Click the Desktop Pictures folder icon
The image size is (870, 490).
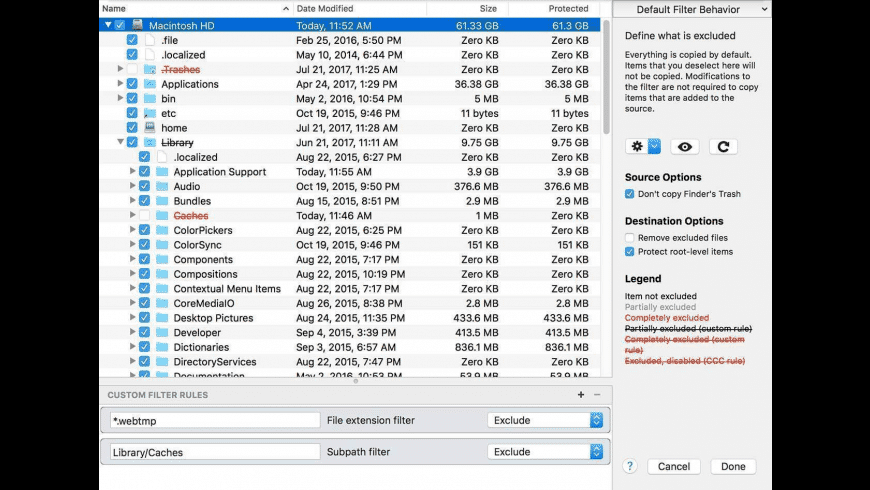(x=162, y=317)
